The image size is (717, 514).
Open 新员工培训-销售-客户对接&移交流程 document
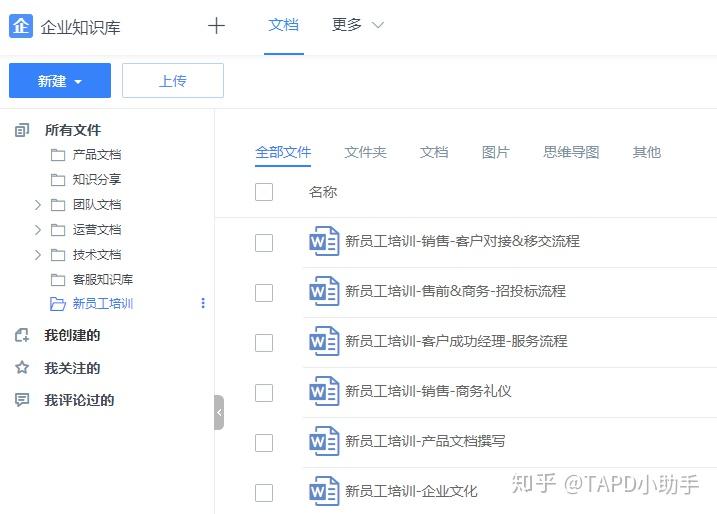(x=462, y=241)
